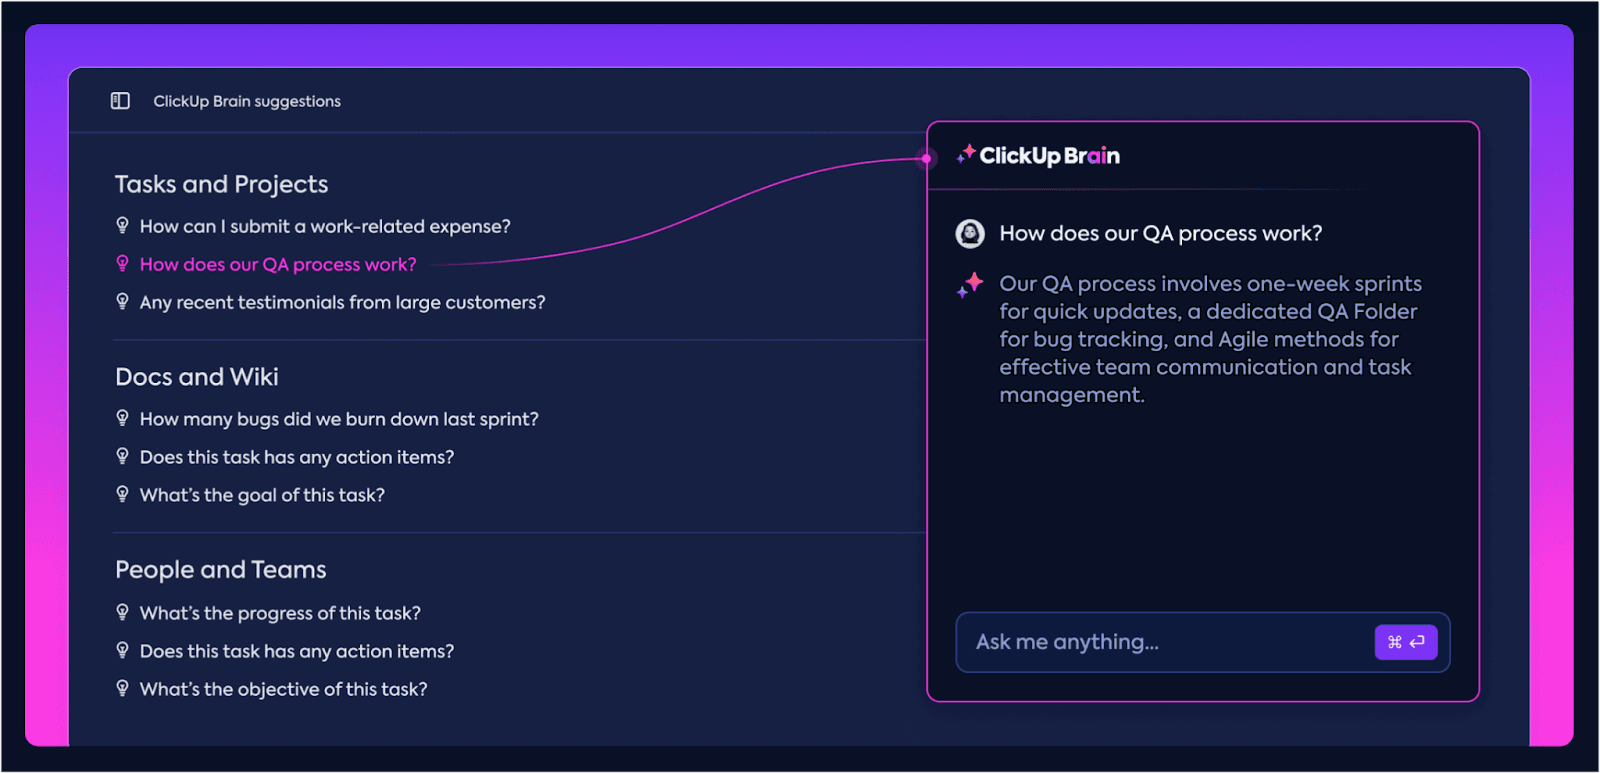Screen dimensions: 1600x773
Task: Toggle the sidebar panel icon
Action: click(x=120, y=101)
